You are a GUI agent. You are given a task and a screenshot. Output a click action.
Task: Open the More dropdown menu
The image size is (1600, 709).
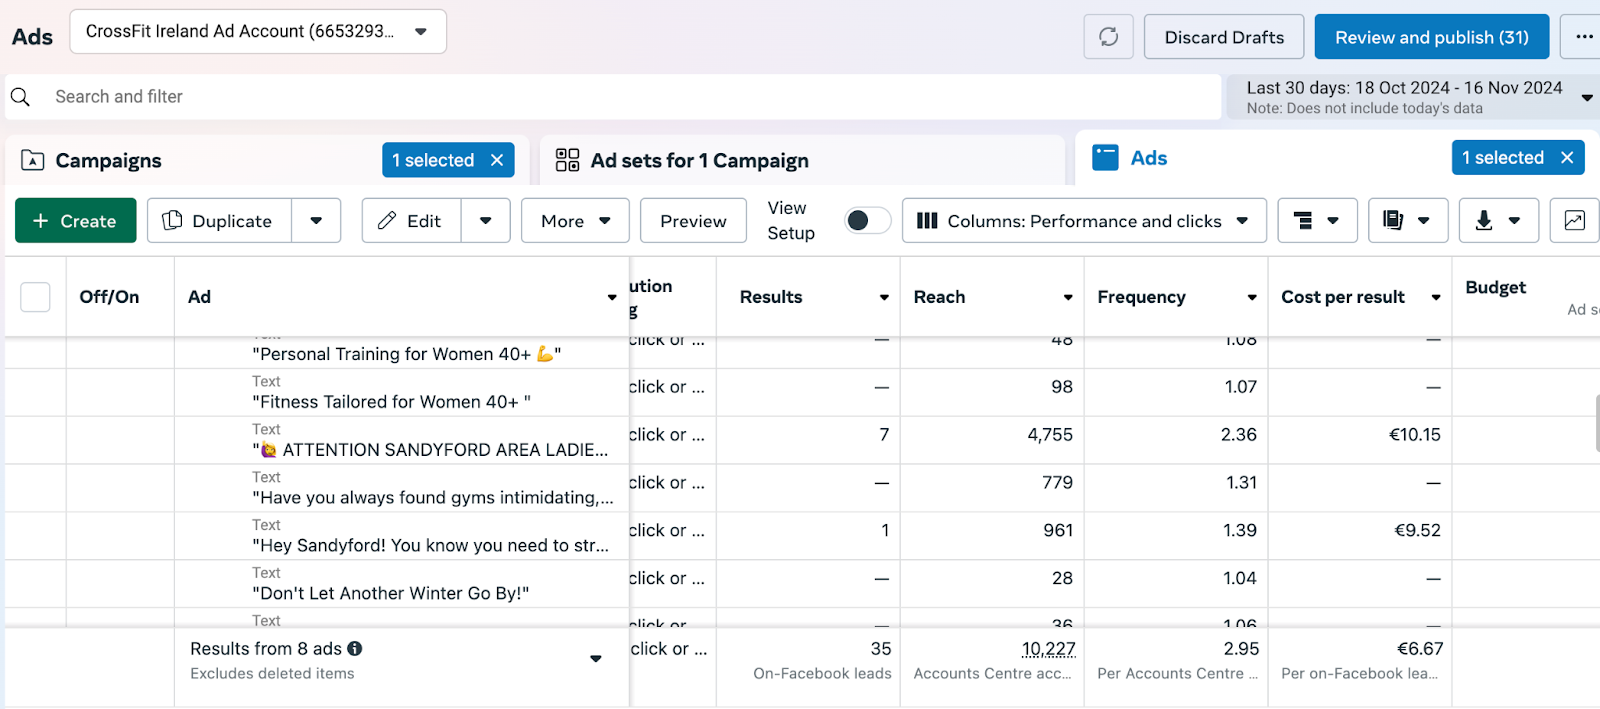[x=575, y=221]
